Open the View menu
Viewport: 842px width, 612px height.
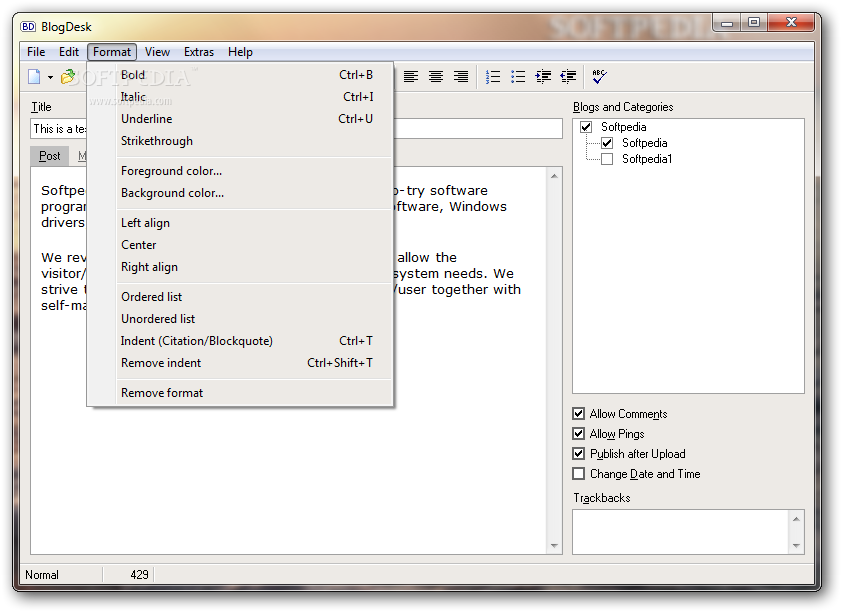[157, 52]
